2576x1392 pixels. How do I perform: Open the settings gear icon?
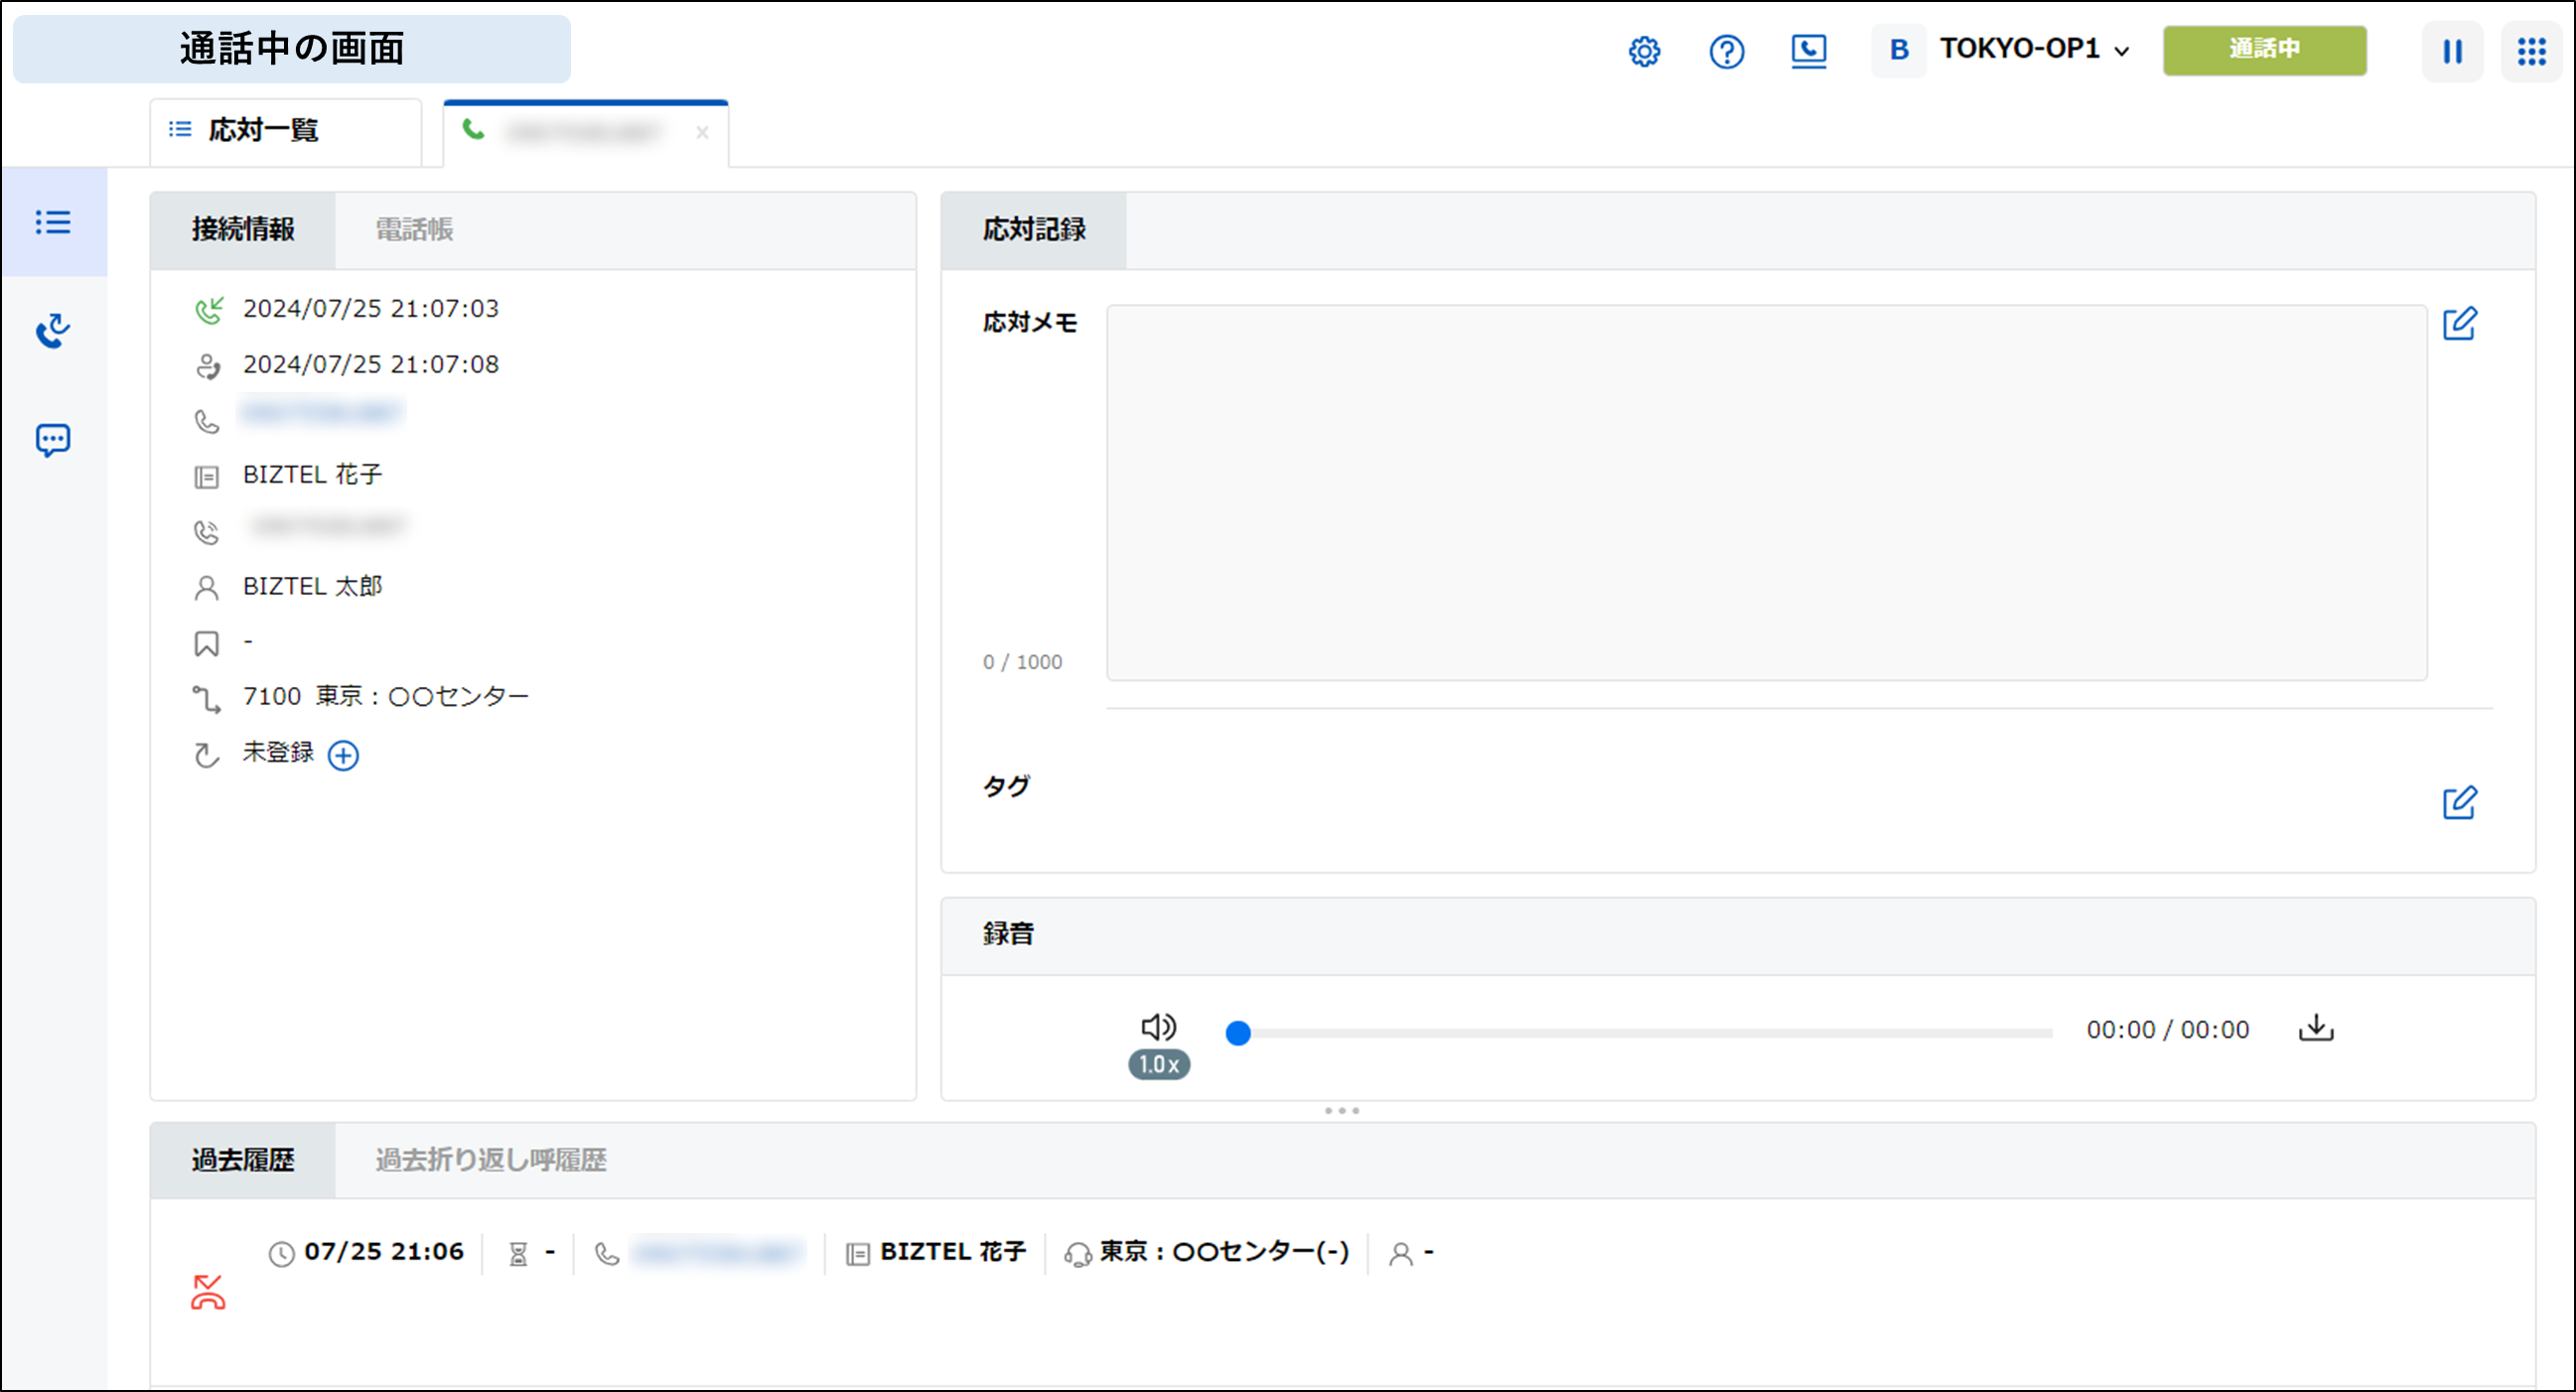(x=1644, y=51)
